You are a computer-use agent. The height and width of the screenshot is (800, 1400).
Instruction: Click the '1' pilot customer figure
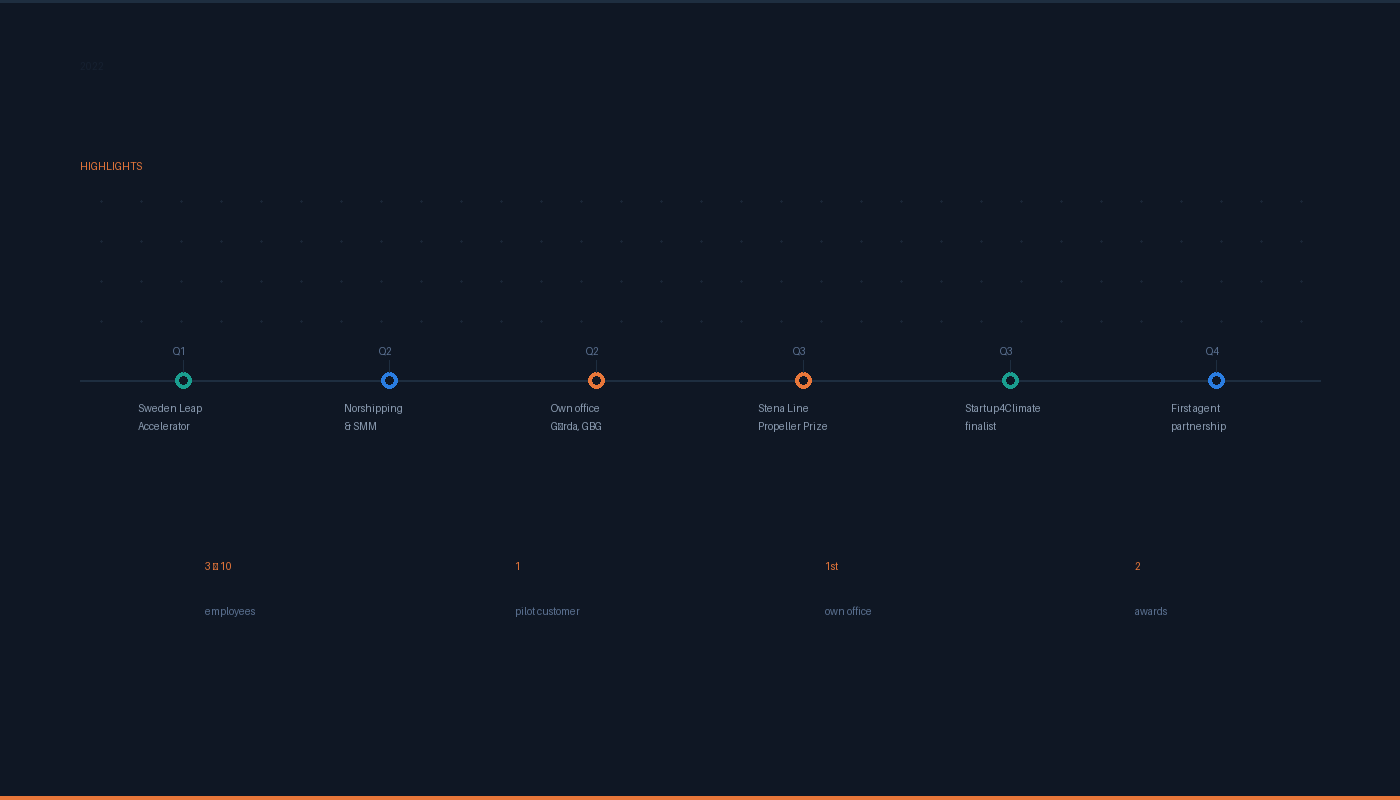[x=518, y=566]
